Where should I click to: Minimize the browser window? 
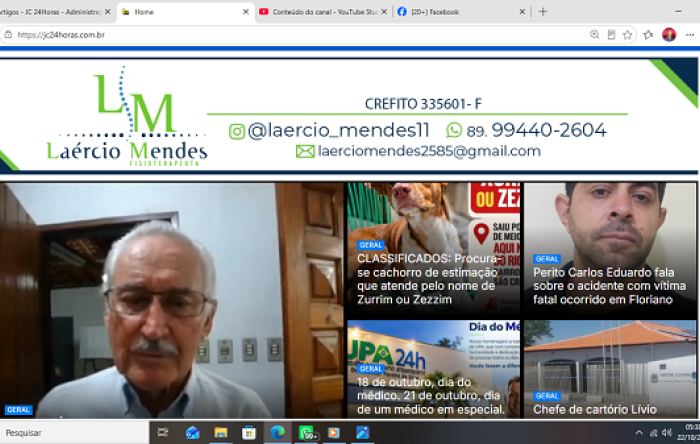[x=679, y=12]
